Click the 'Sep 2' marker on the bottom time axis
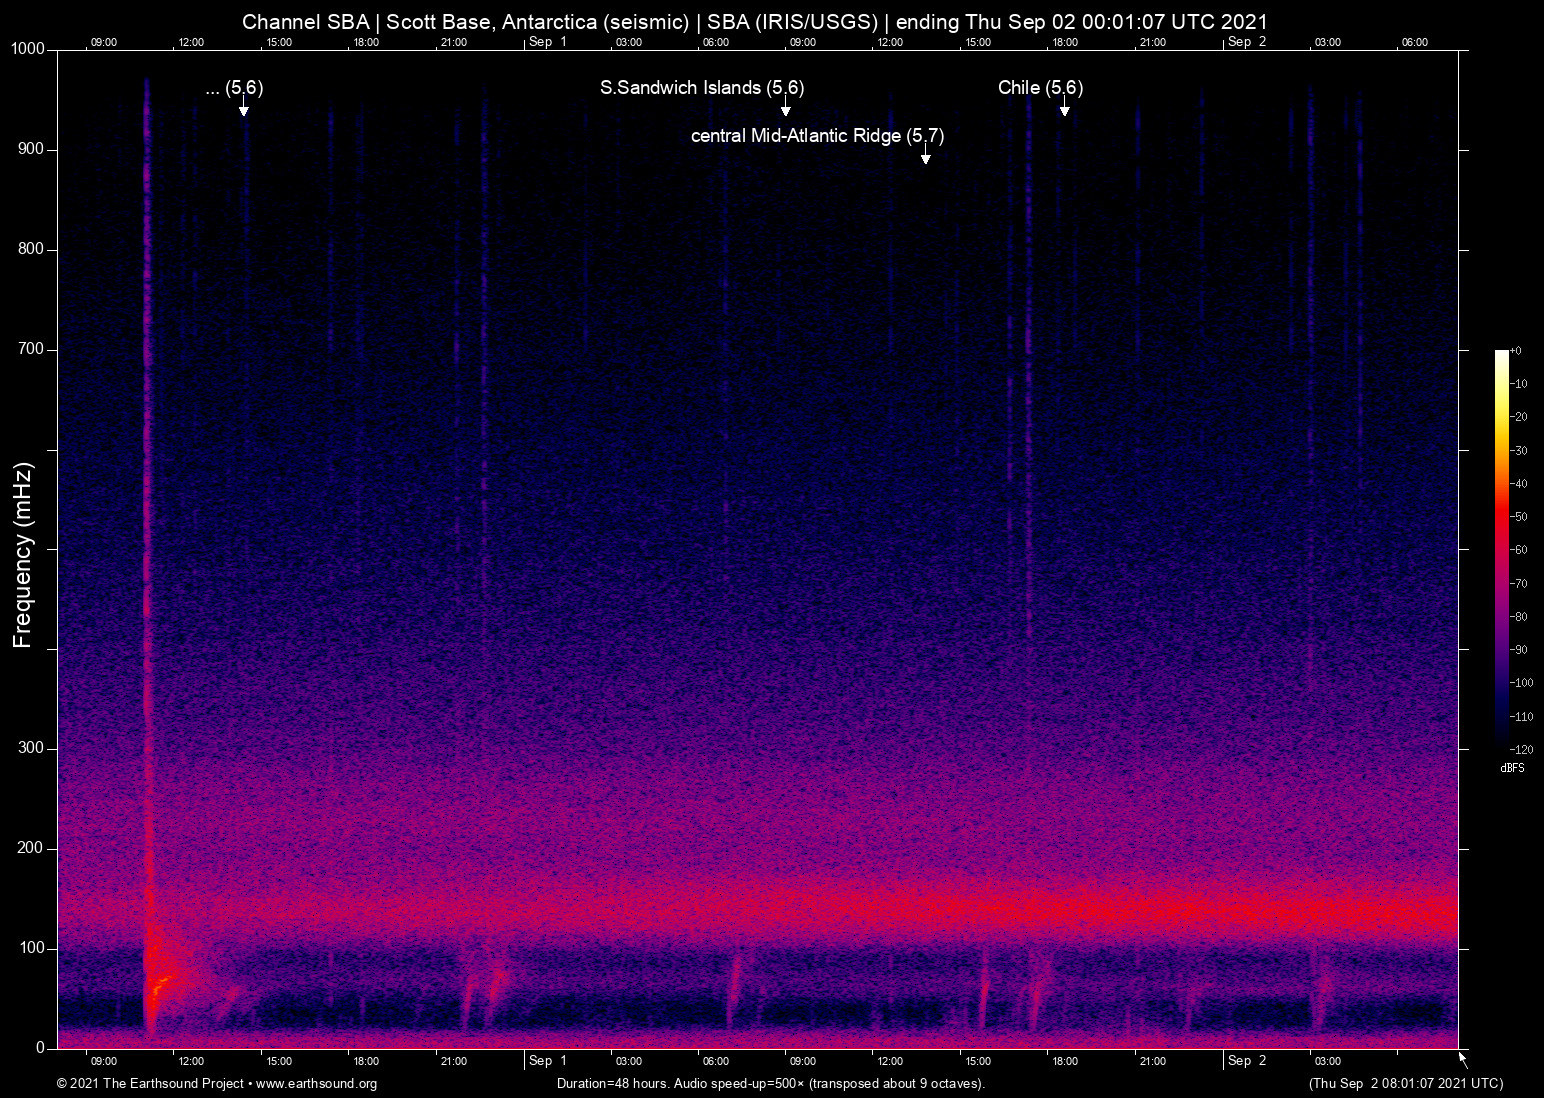The image size is (1544, 1098). [x=1246, y=1061]
